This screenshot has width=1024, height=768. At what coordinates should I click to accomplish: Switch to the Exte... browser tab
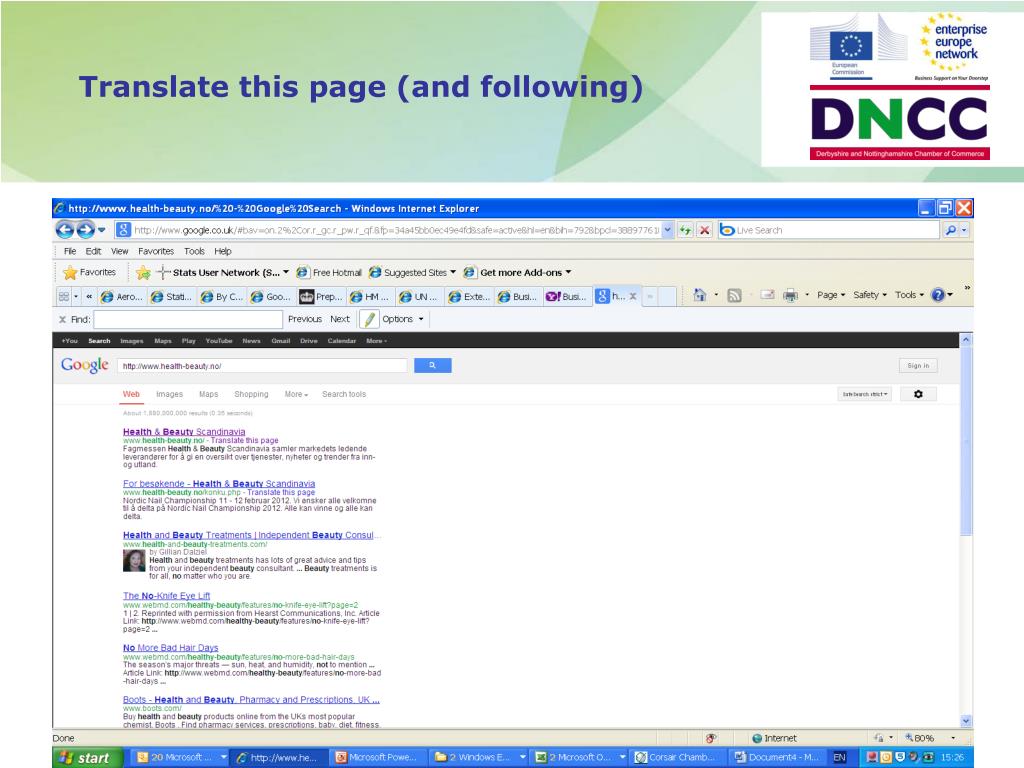point(470,296)
